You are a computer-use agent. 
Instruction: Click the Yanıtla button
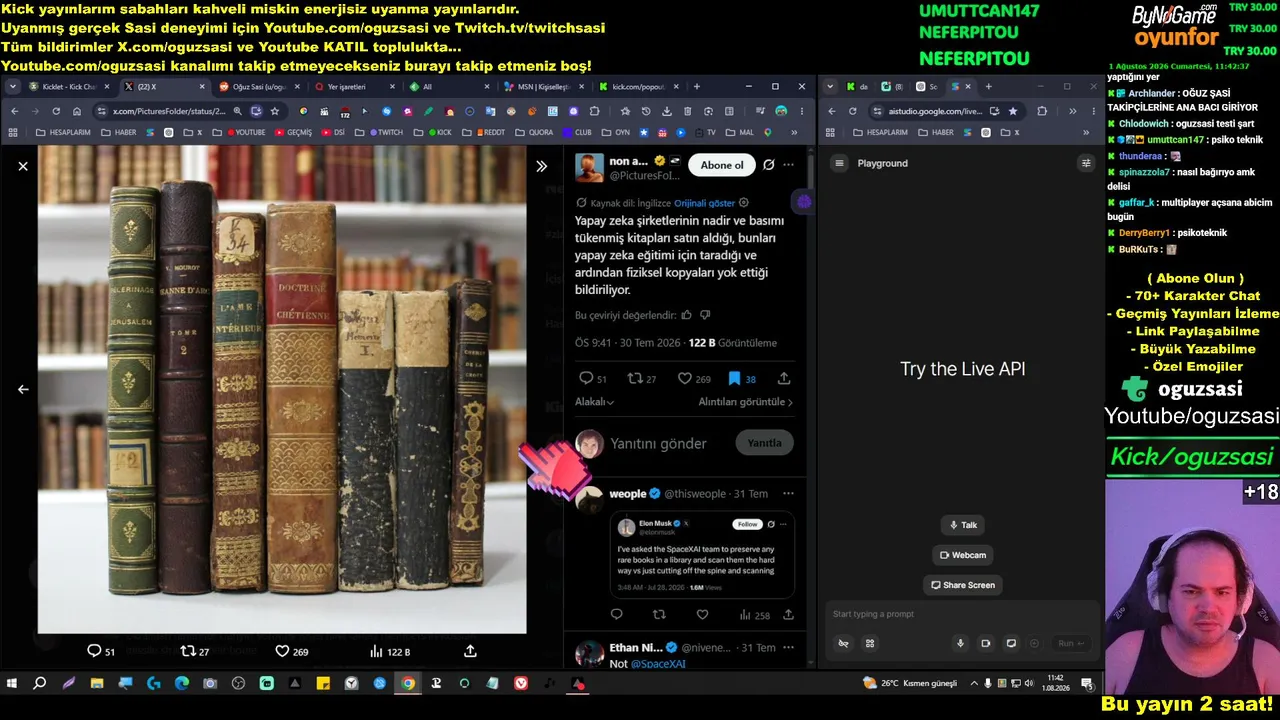[765, 443]
